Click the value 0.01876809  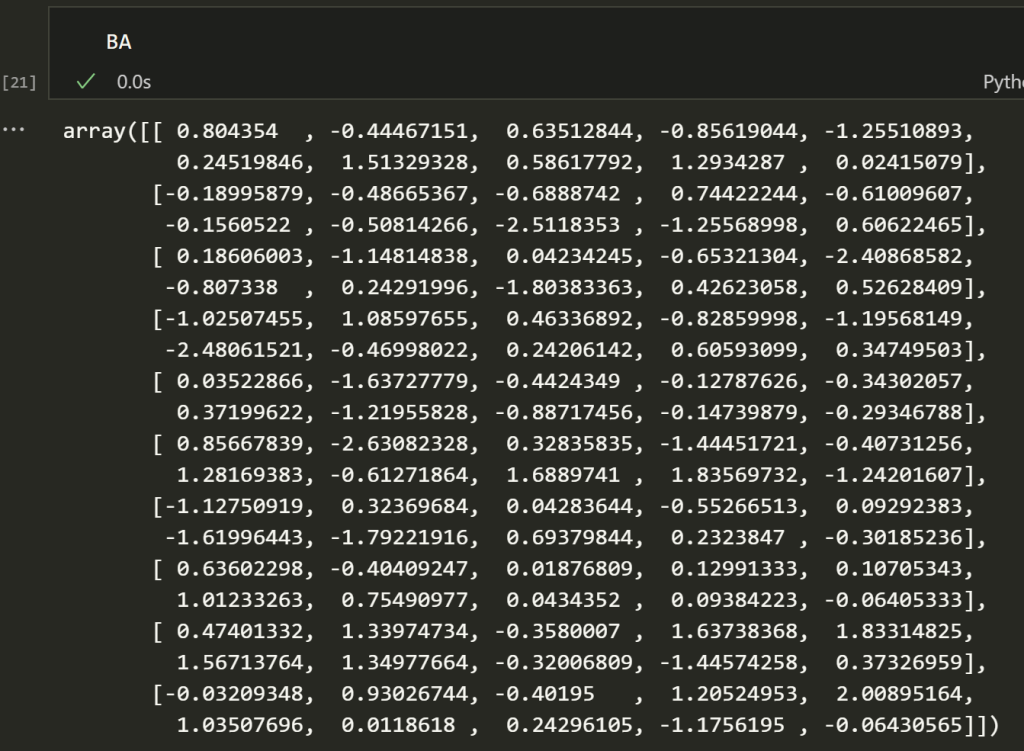[569, 570]
